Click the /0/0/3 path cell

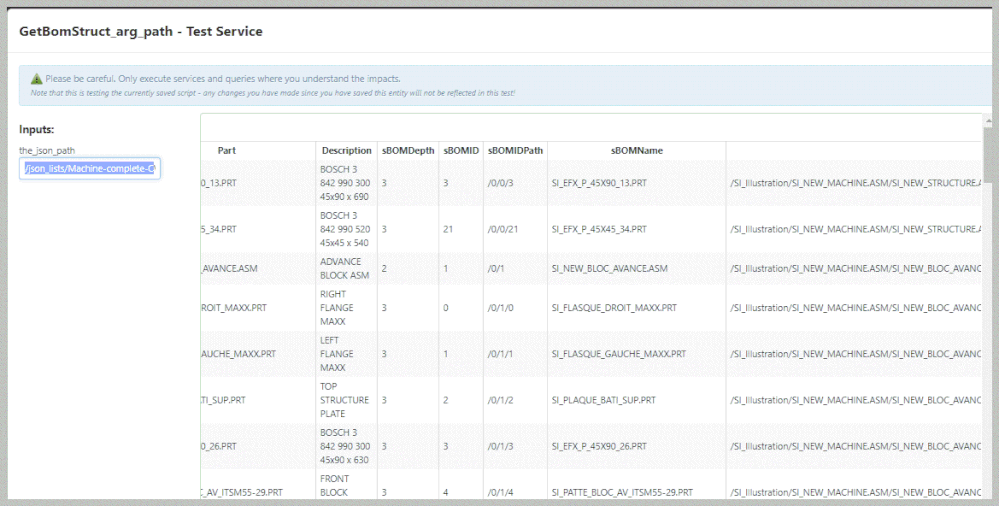pyautogui.click(x=500, y=183)
